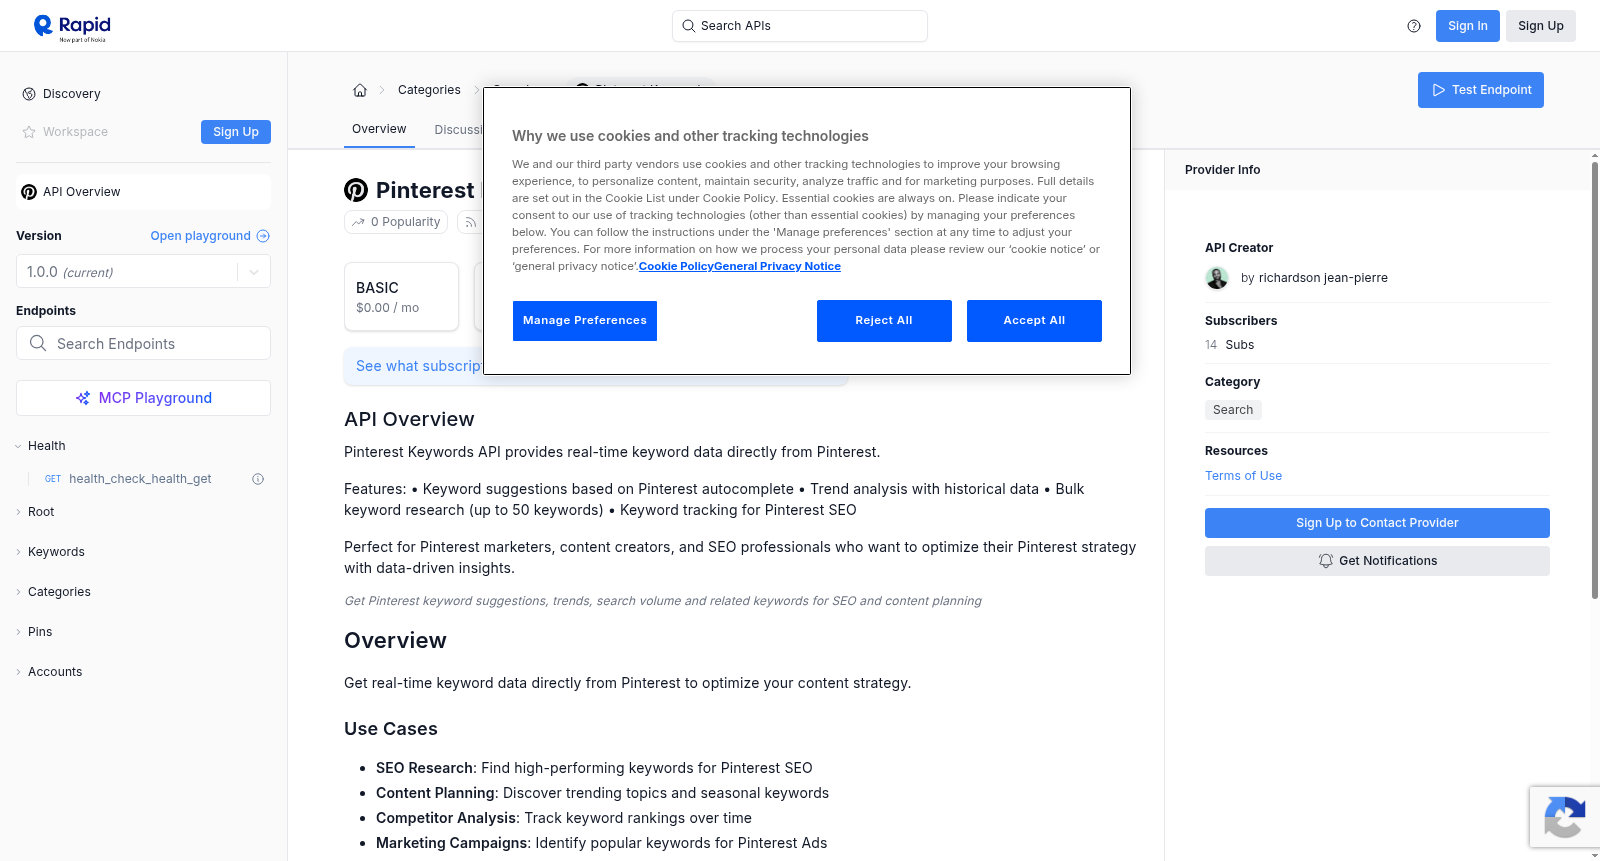Click the Categories breadcrumb
Viewport: 1600px width, 861px height.
pos(429,90)
